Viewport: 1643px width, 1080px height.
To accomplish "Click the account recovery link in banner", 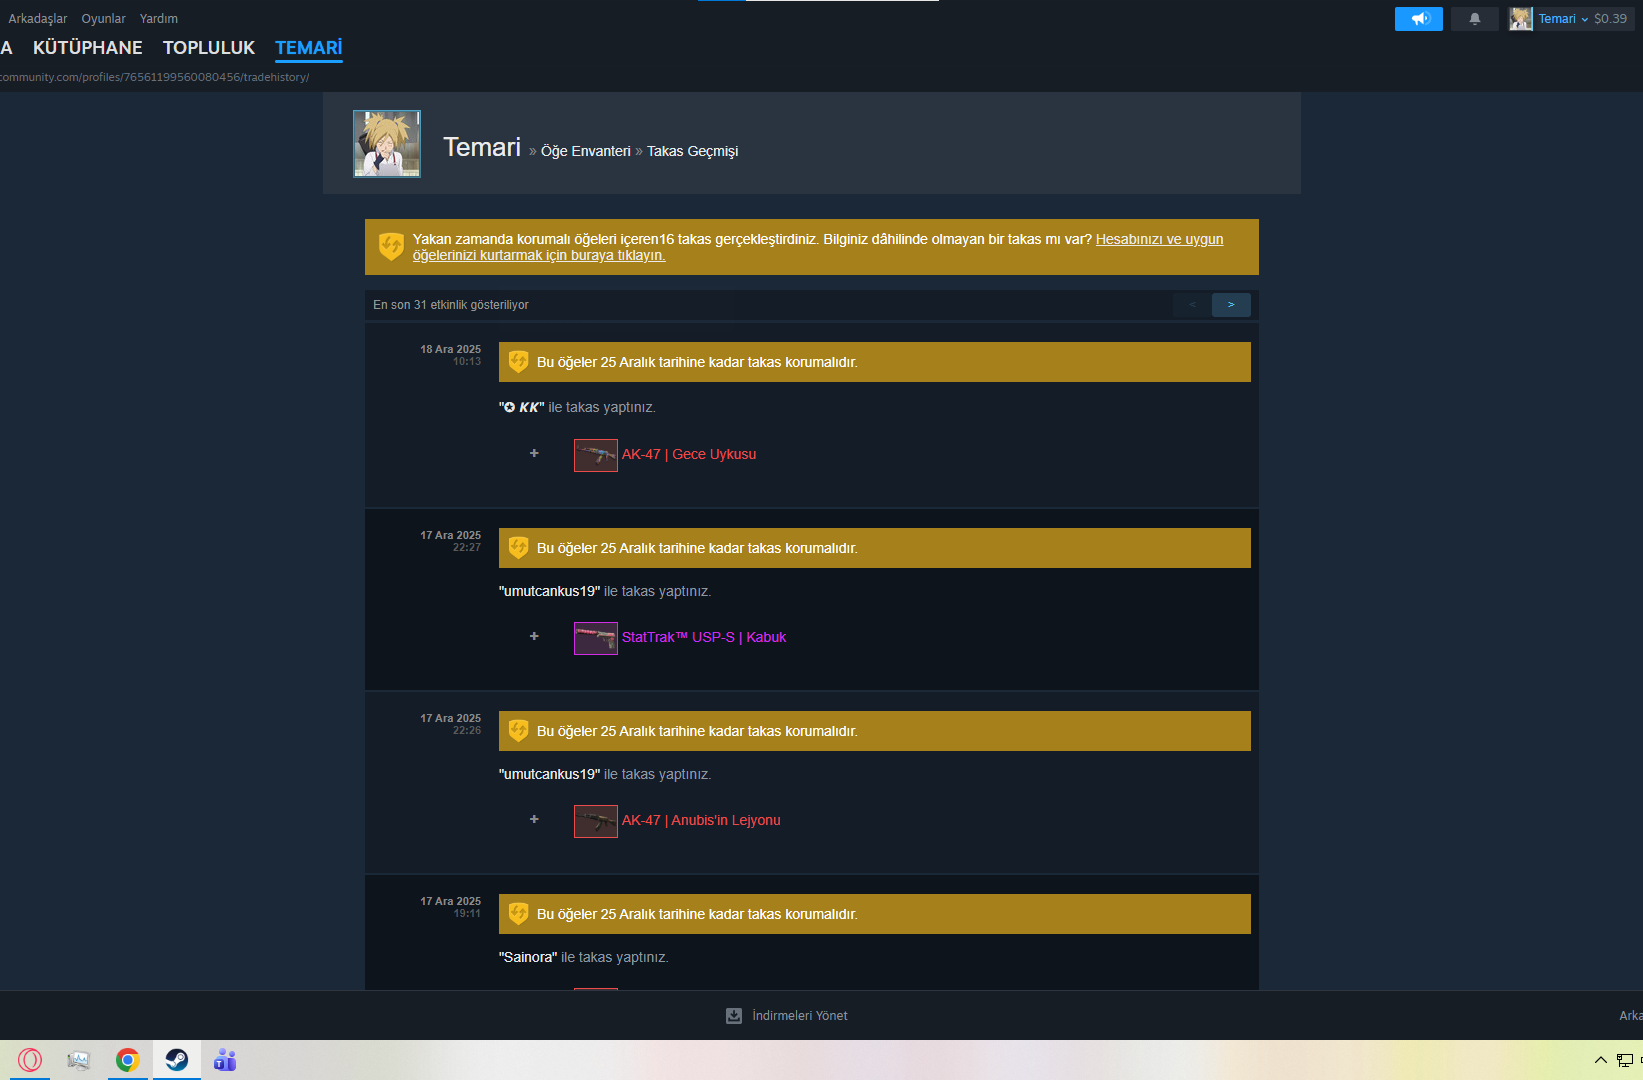I will click(818, 247).
